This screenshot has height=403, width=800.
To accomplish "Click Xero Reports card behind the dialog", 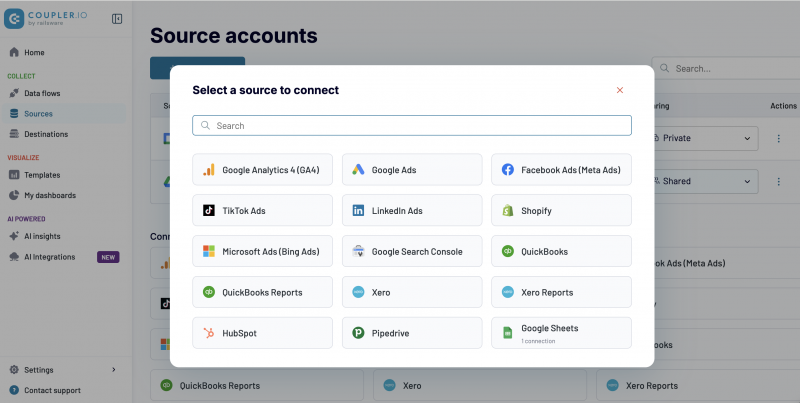I will click(x=698, y=386).
